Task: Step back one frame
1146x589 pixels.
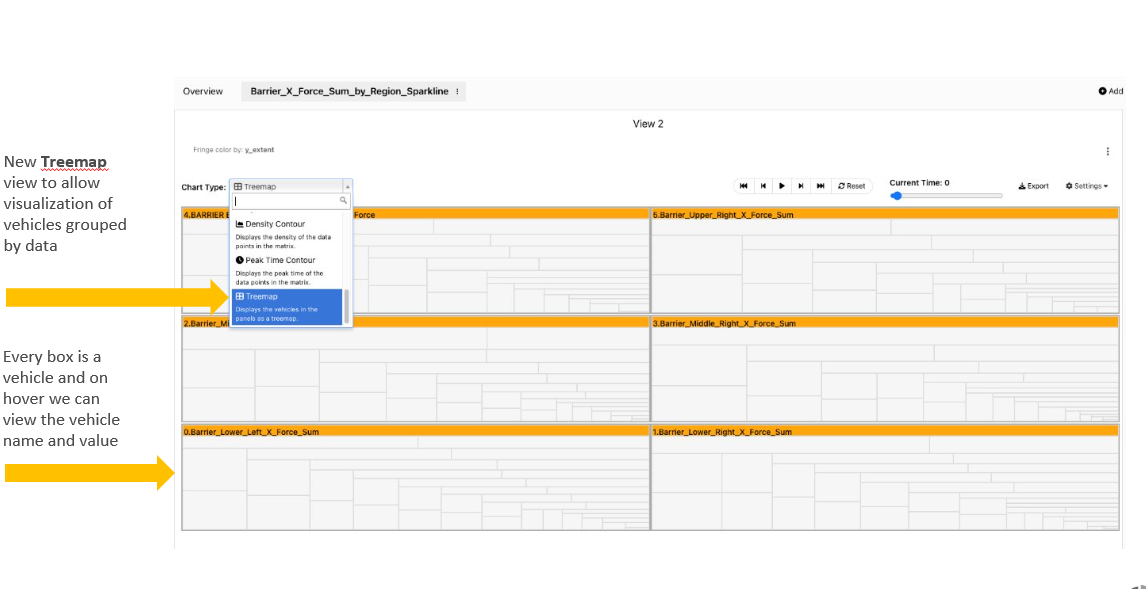Action: [762, 186]
